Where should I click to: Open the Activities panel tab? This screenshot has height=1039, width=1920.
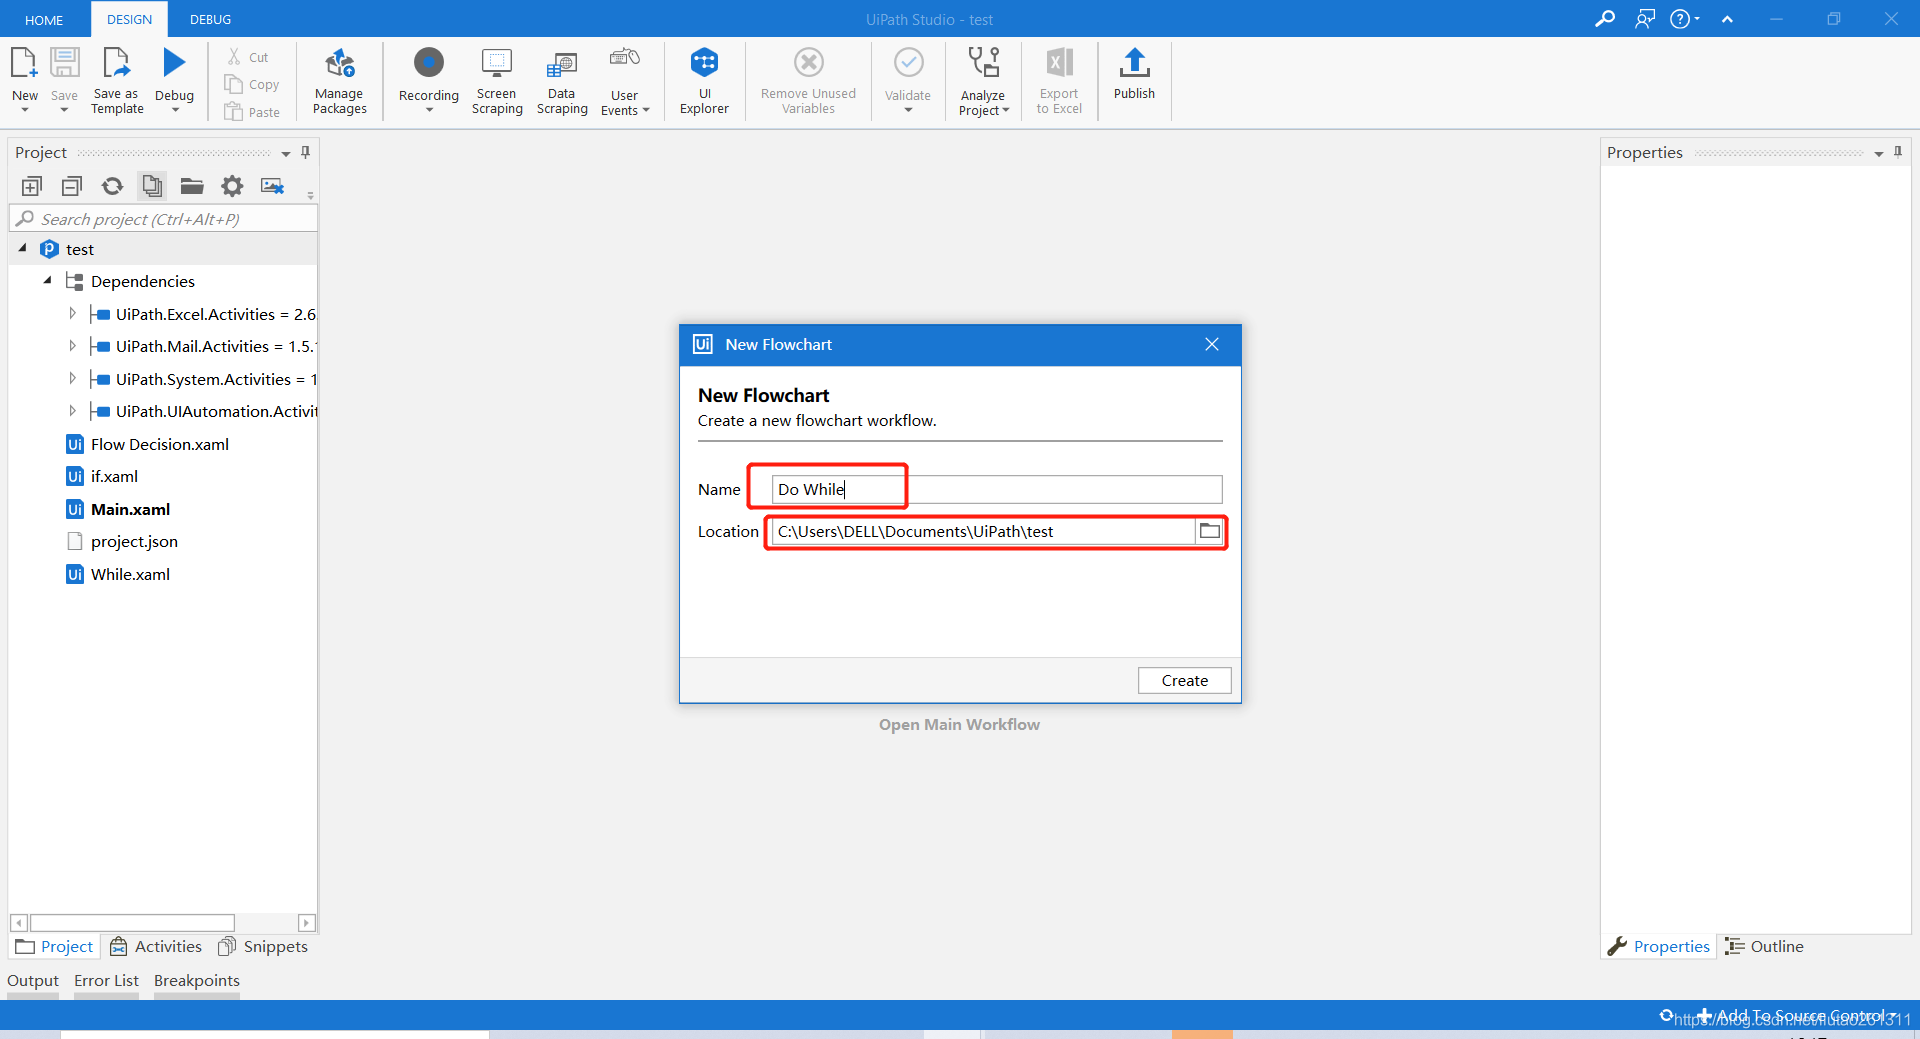point(156,946)
